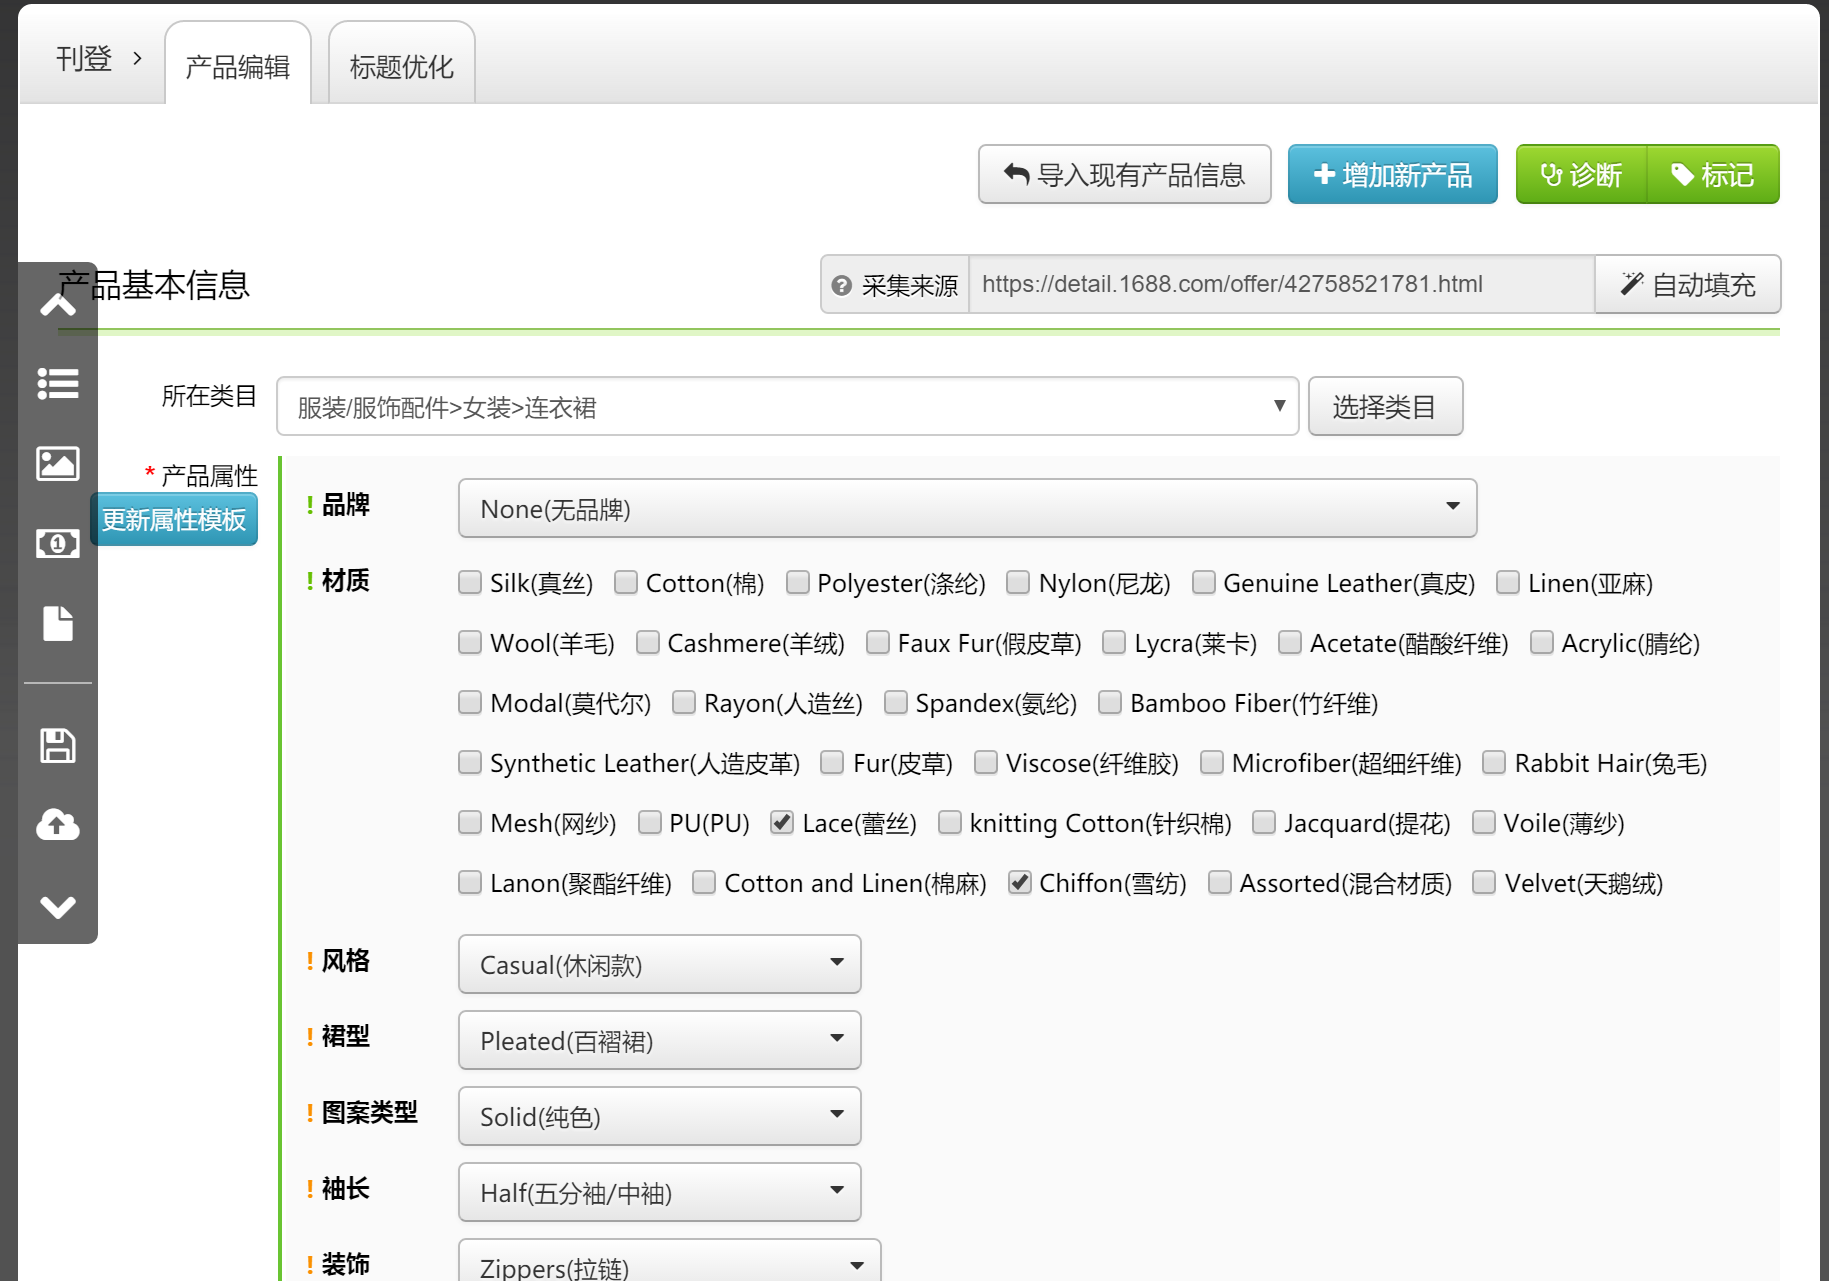
Task: Select Linen(亚麻) material
Action: (x=1508, y=582)
